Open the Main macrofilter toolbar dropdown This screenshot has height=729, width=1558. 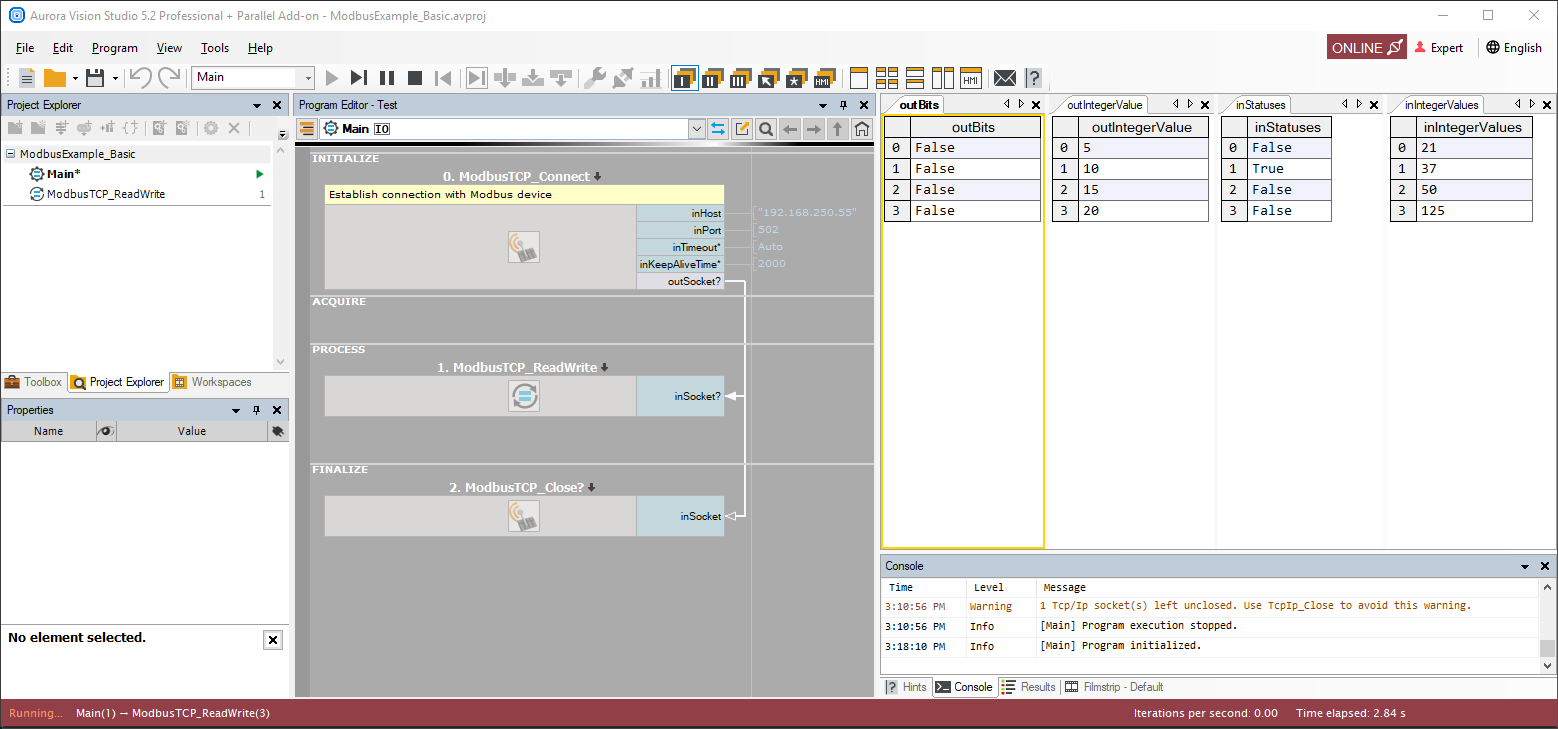coord(308,78)
